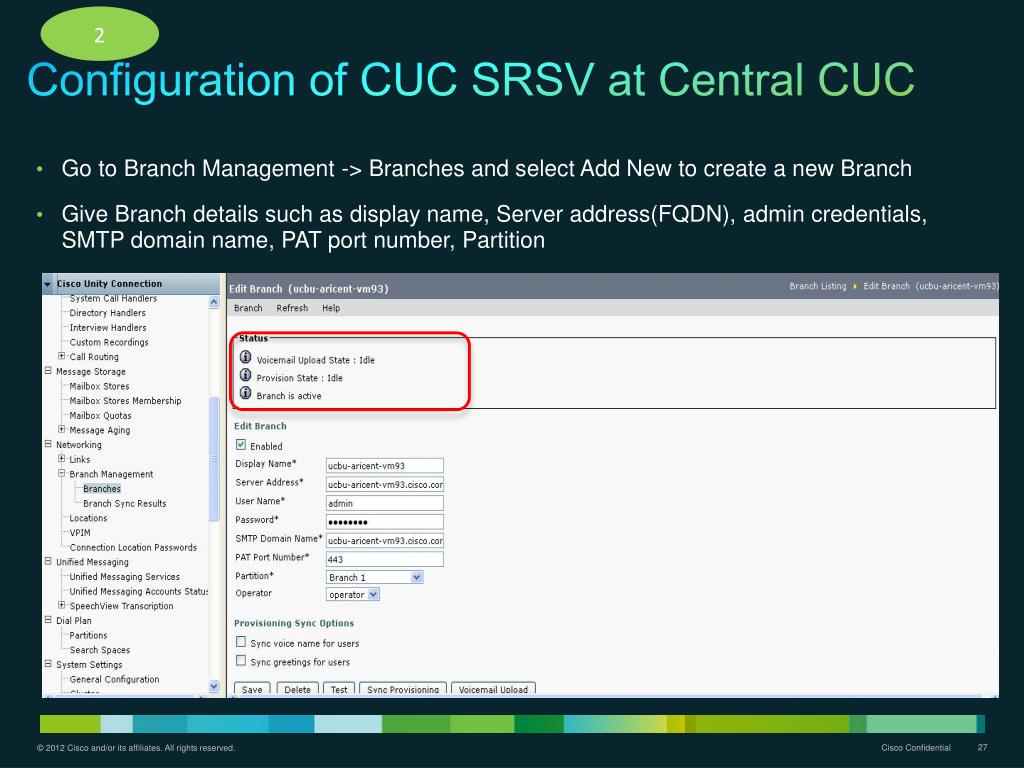Screen dimensions: 1024x768
Task: Click the Delete button
Action: (x=298, y=690)
